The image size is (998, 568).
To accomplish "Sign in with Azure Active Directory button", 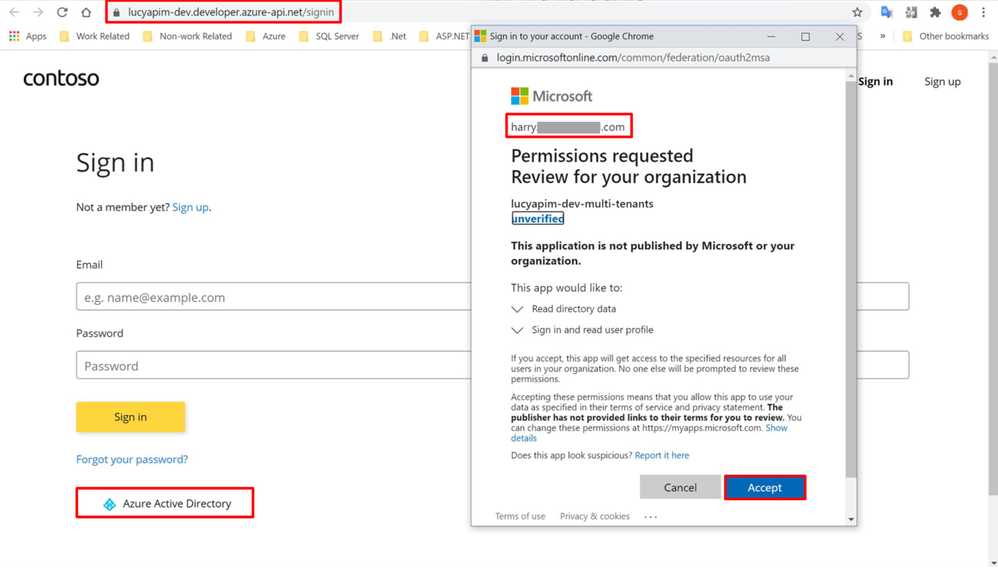I will [165, 503].
